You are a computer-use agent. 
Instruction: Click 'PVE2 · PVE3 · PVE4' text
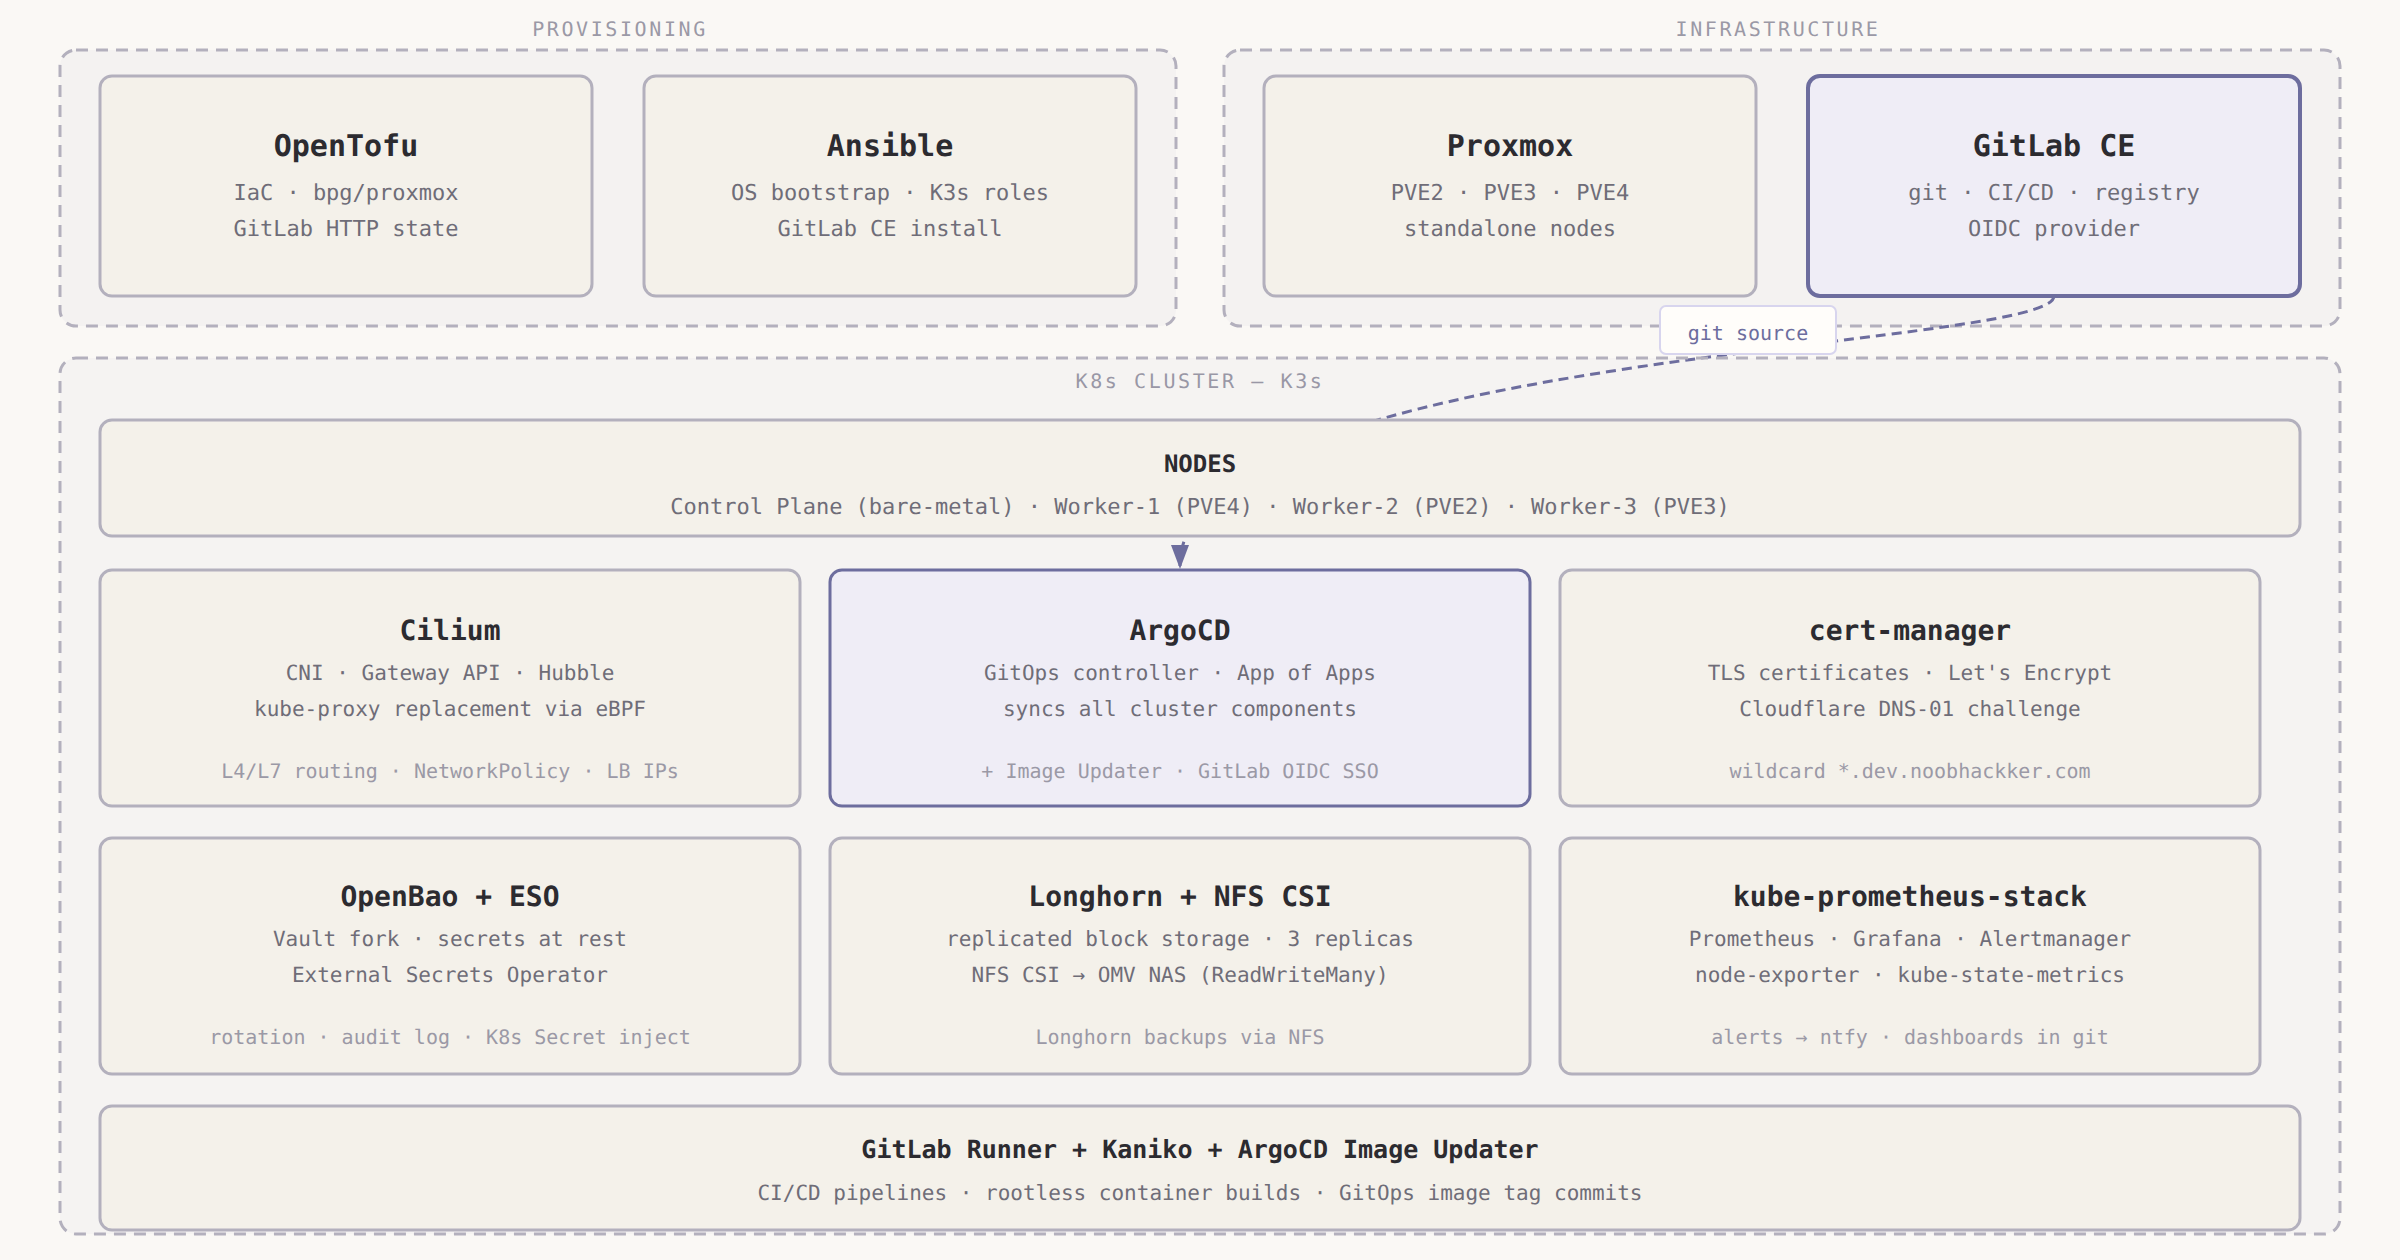point(1510,192)
